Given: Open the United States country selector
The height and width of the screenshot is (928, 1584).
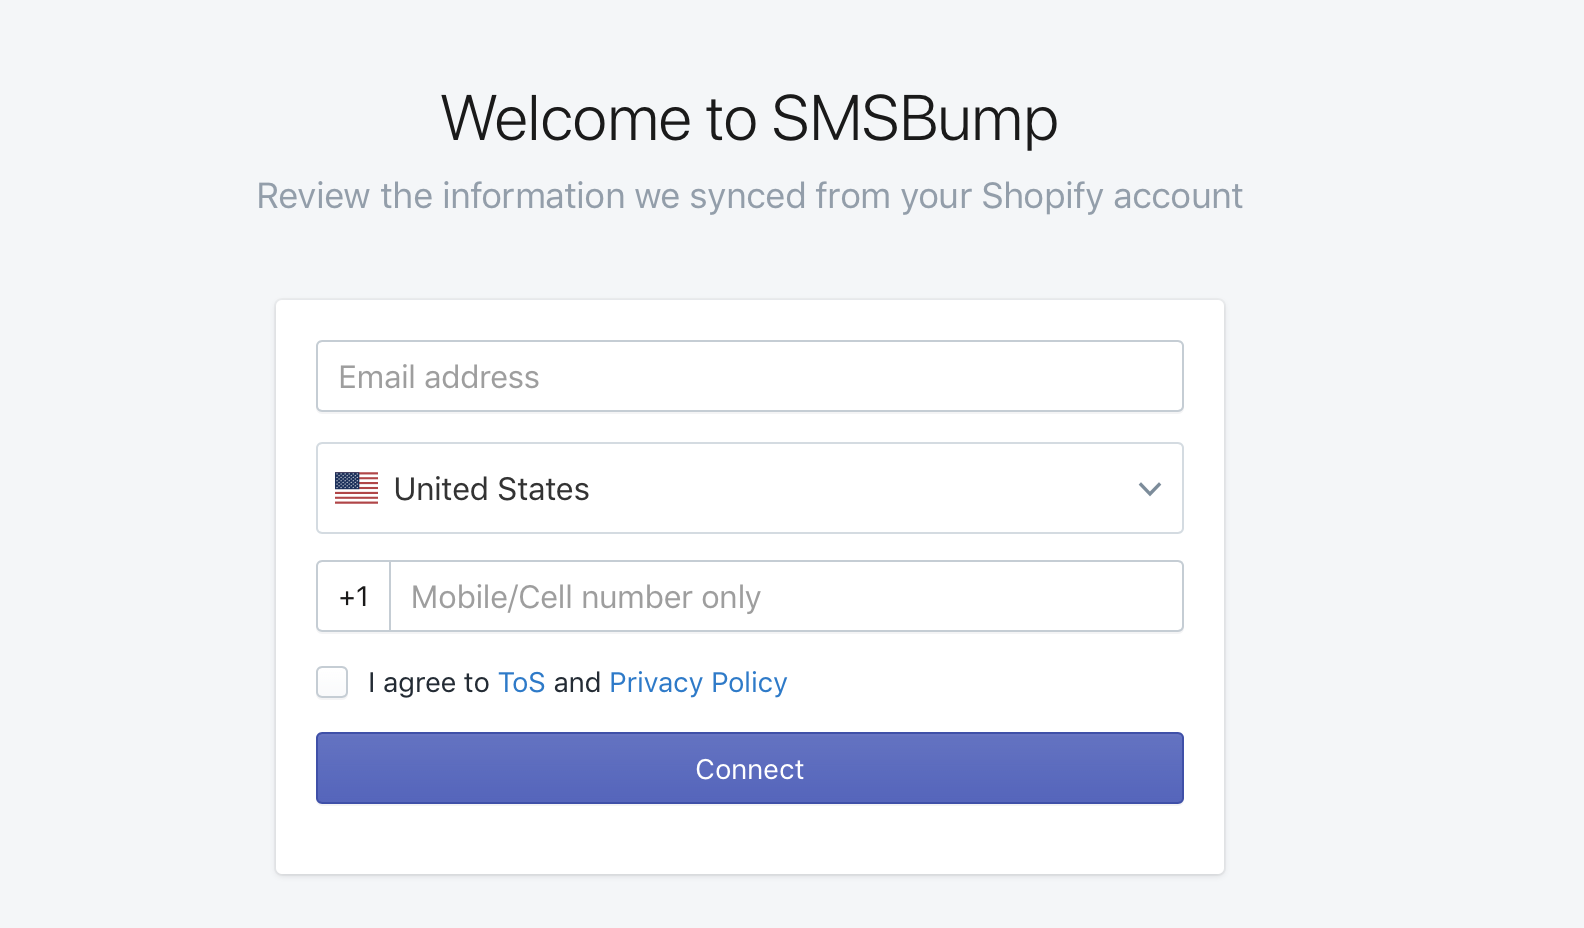Looking at the screenshot, I should 750,488.
